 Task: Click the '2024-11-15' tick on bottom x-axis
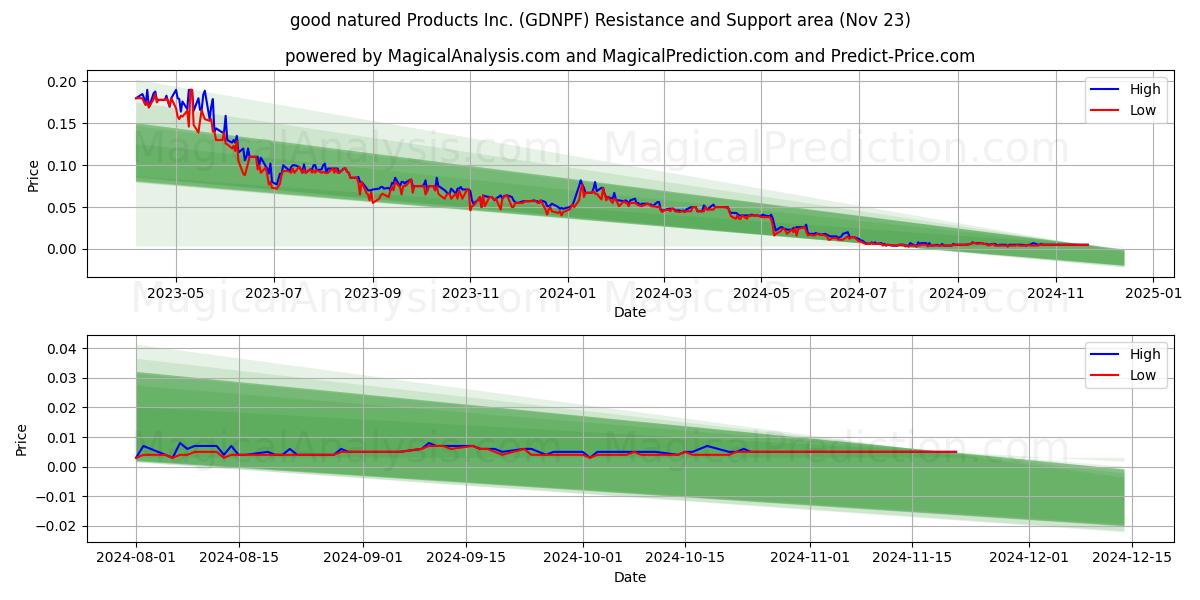click(913, 558)
